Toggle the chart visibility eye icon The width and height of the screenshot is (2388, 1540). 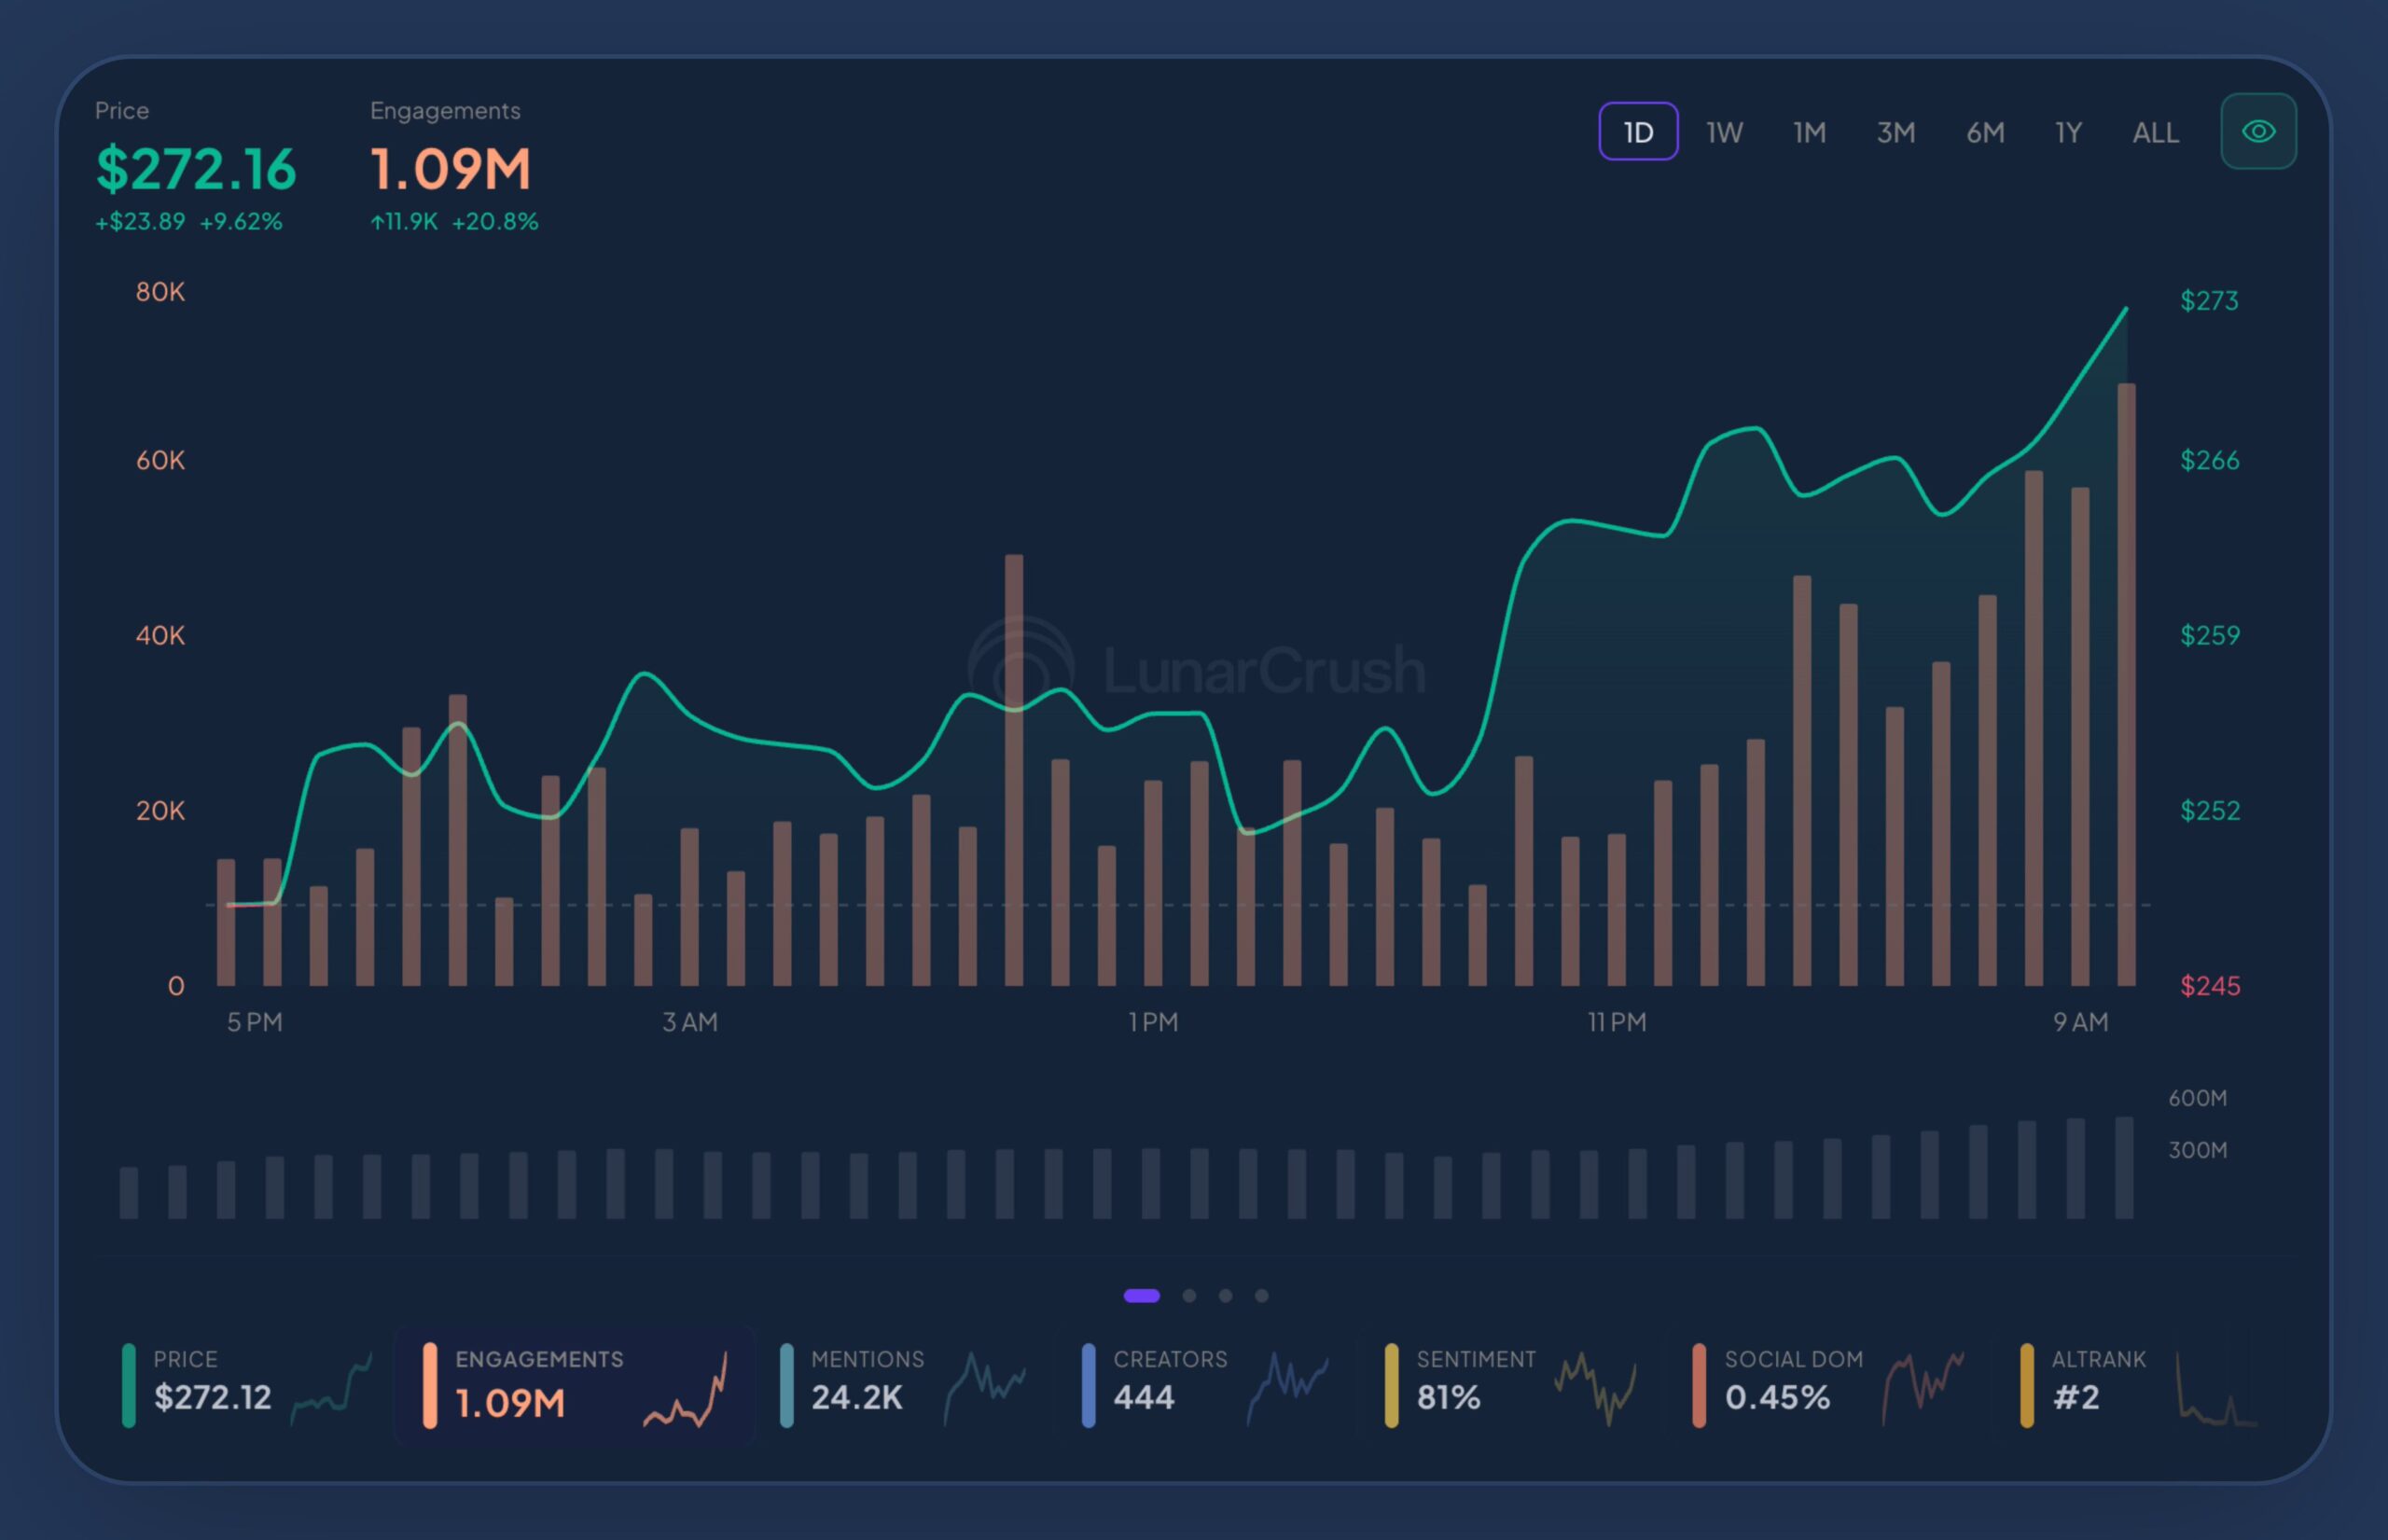click(2257, 130)
